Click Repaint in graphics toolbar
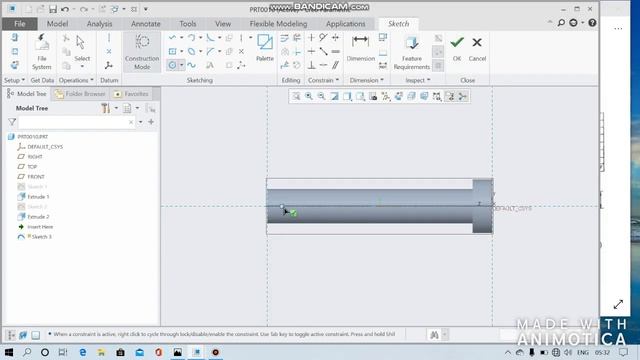Image resolution: width=640 pixels, height=360 pixels. tap(334, 96)
